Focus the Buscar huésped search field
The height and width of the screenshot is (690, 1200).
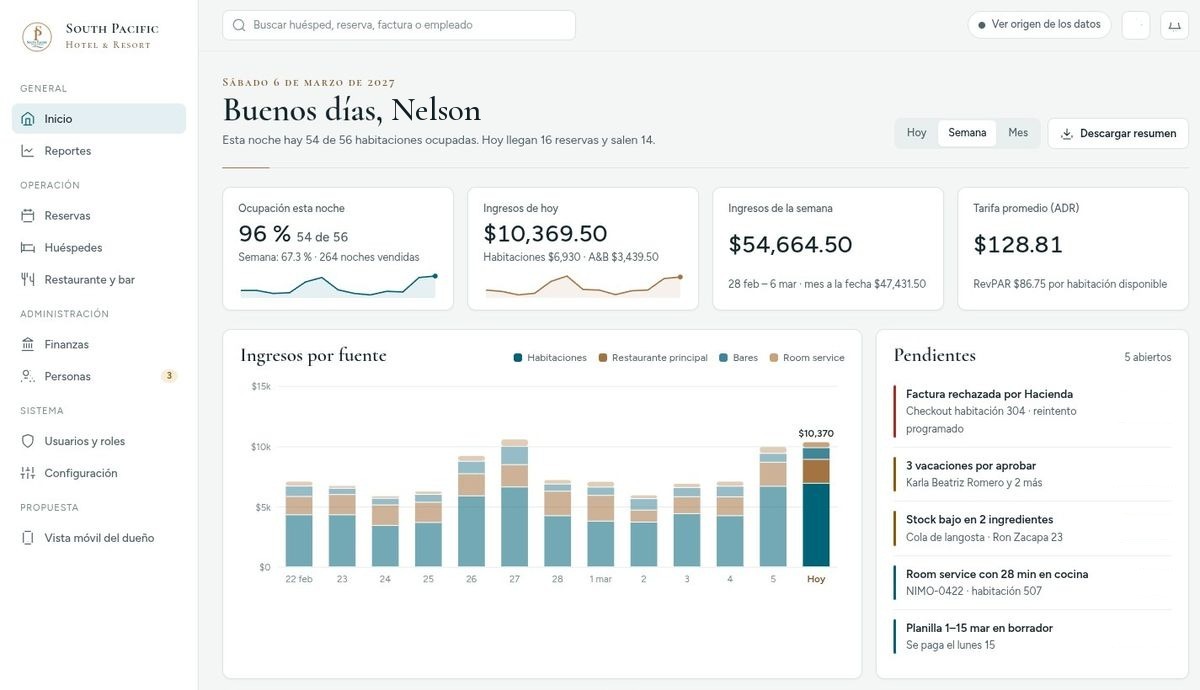click(x=399, y=25)
